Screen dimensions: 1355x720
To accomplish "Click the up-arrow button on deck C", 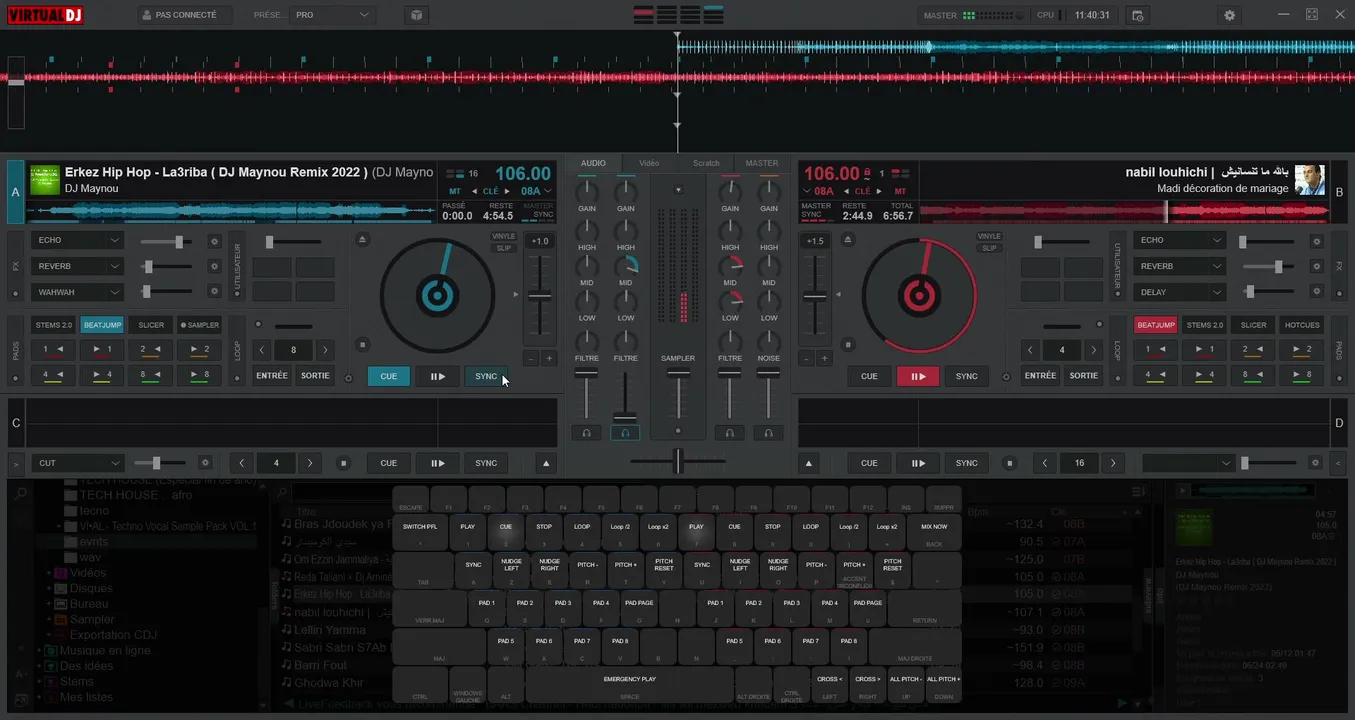I will click(x=546, y=463).
